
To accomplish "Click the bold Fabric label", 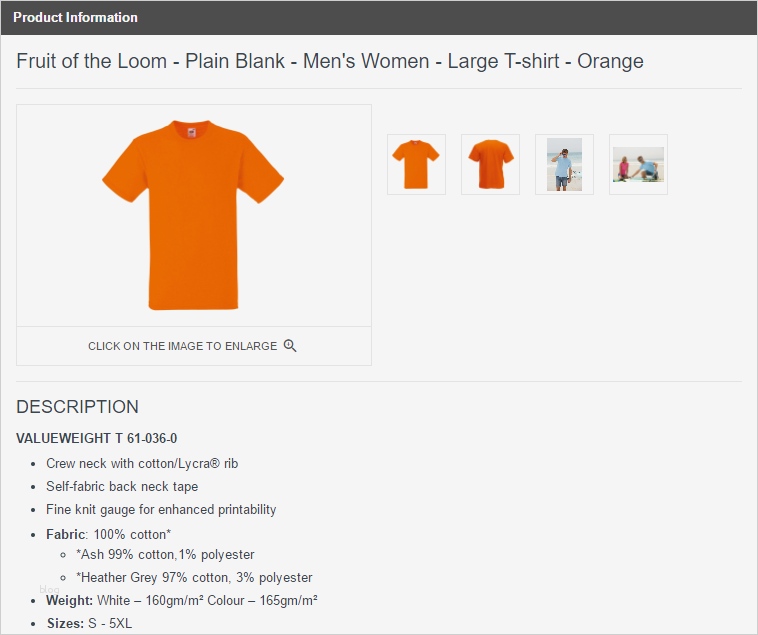I will pos(65,534).
